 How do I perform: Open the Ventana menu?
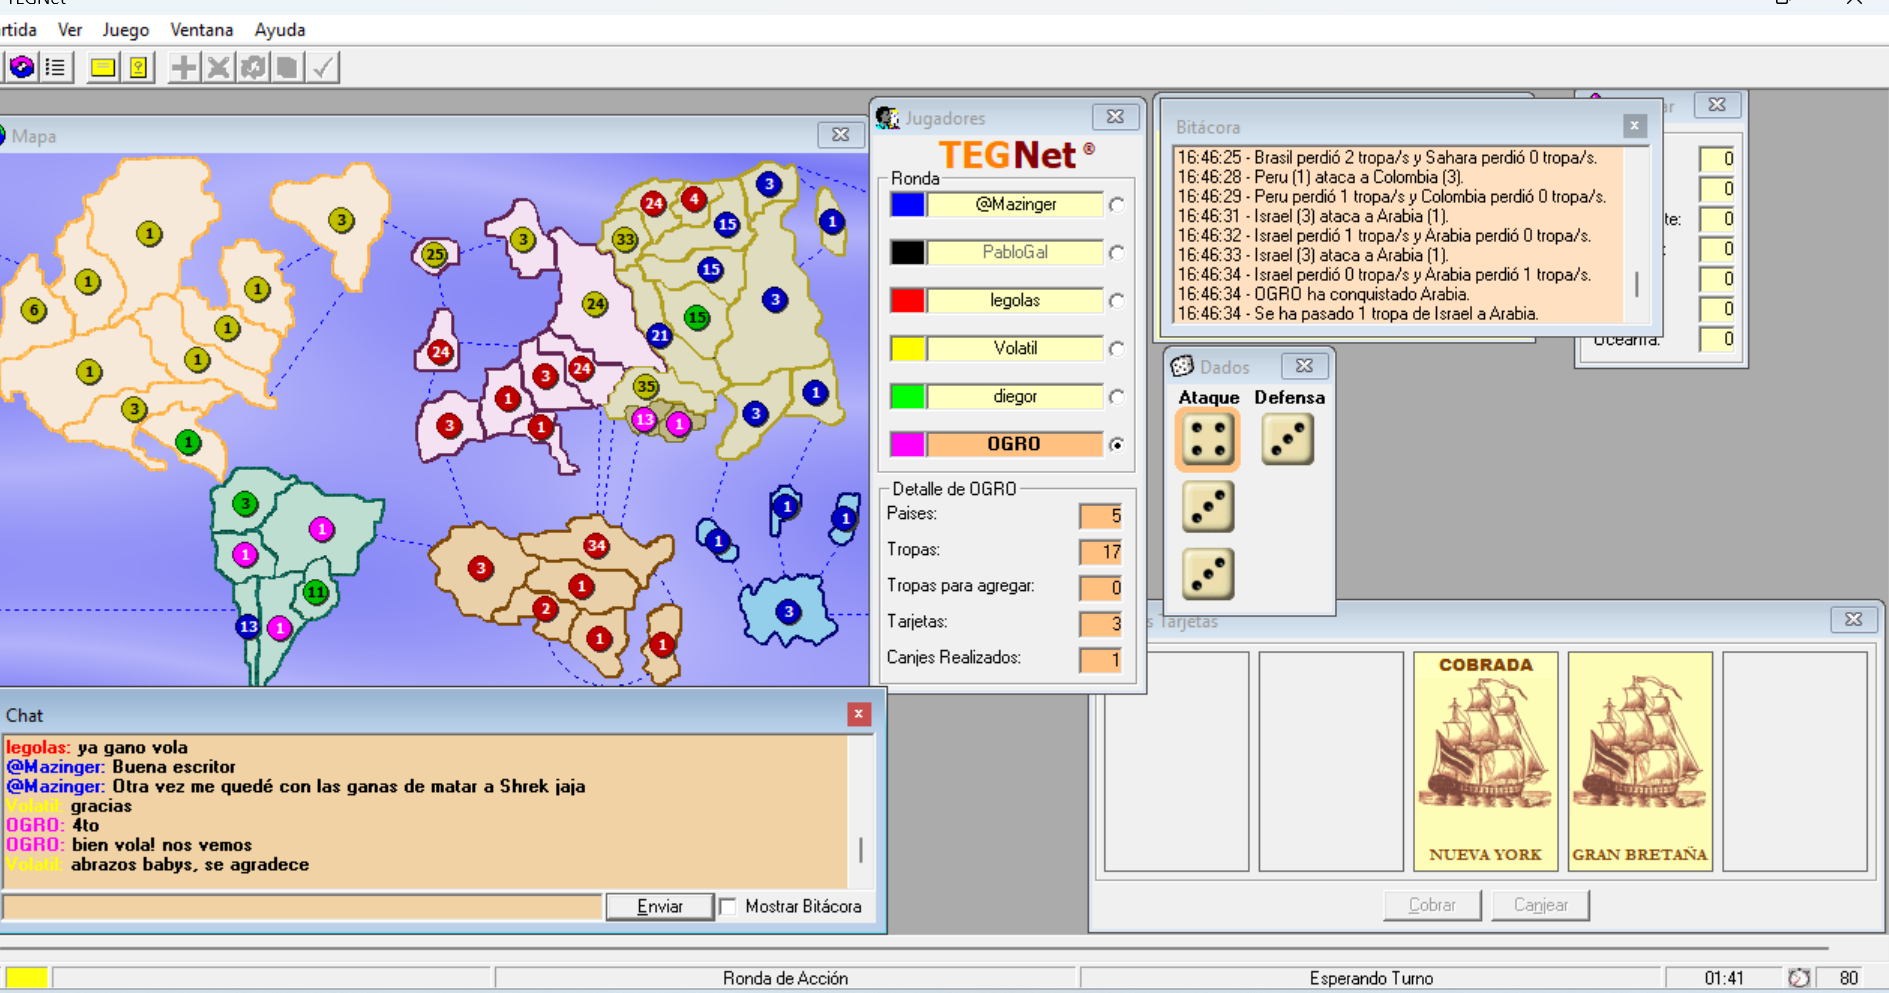(x=201, y=30)
